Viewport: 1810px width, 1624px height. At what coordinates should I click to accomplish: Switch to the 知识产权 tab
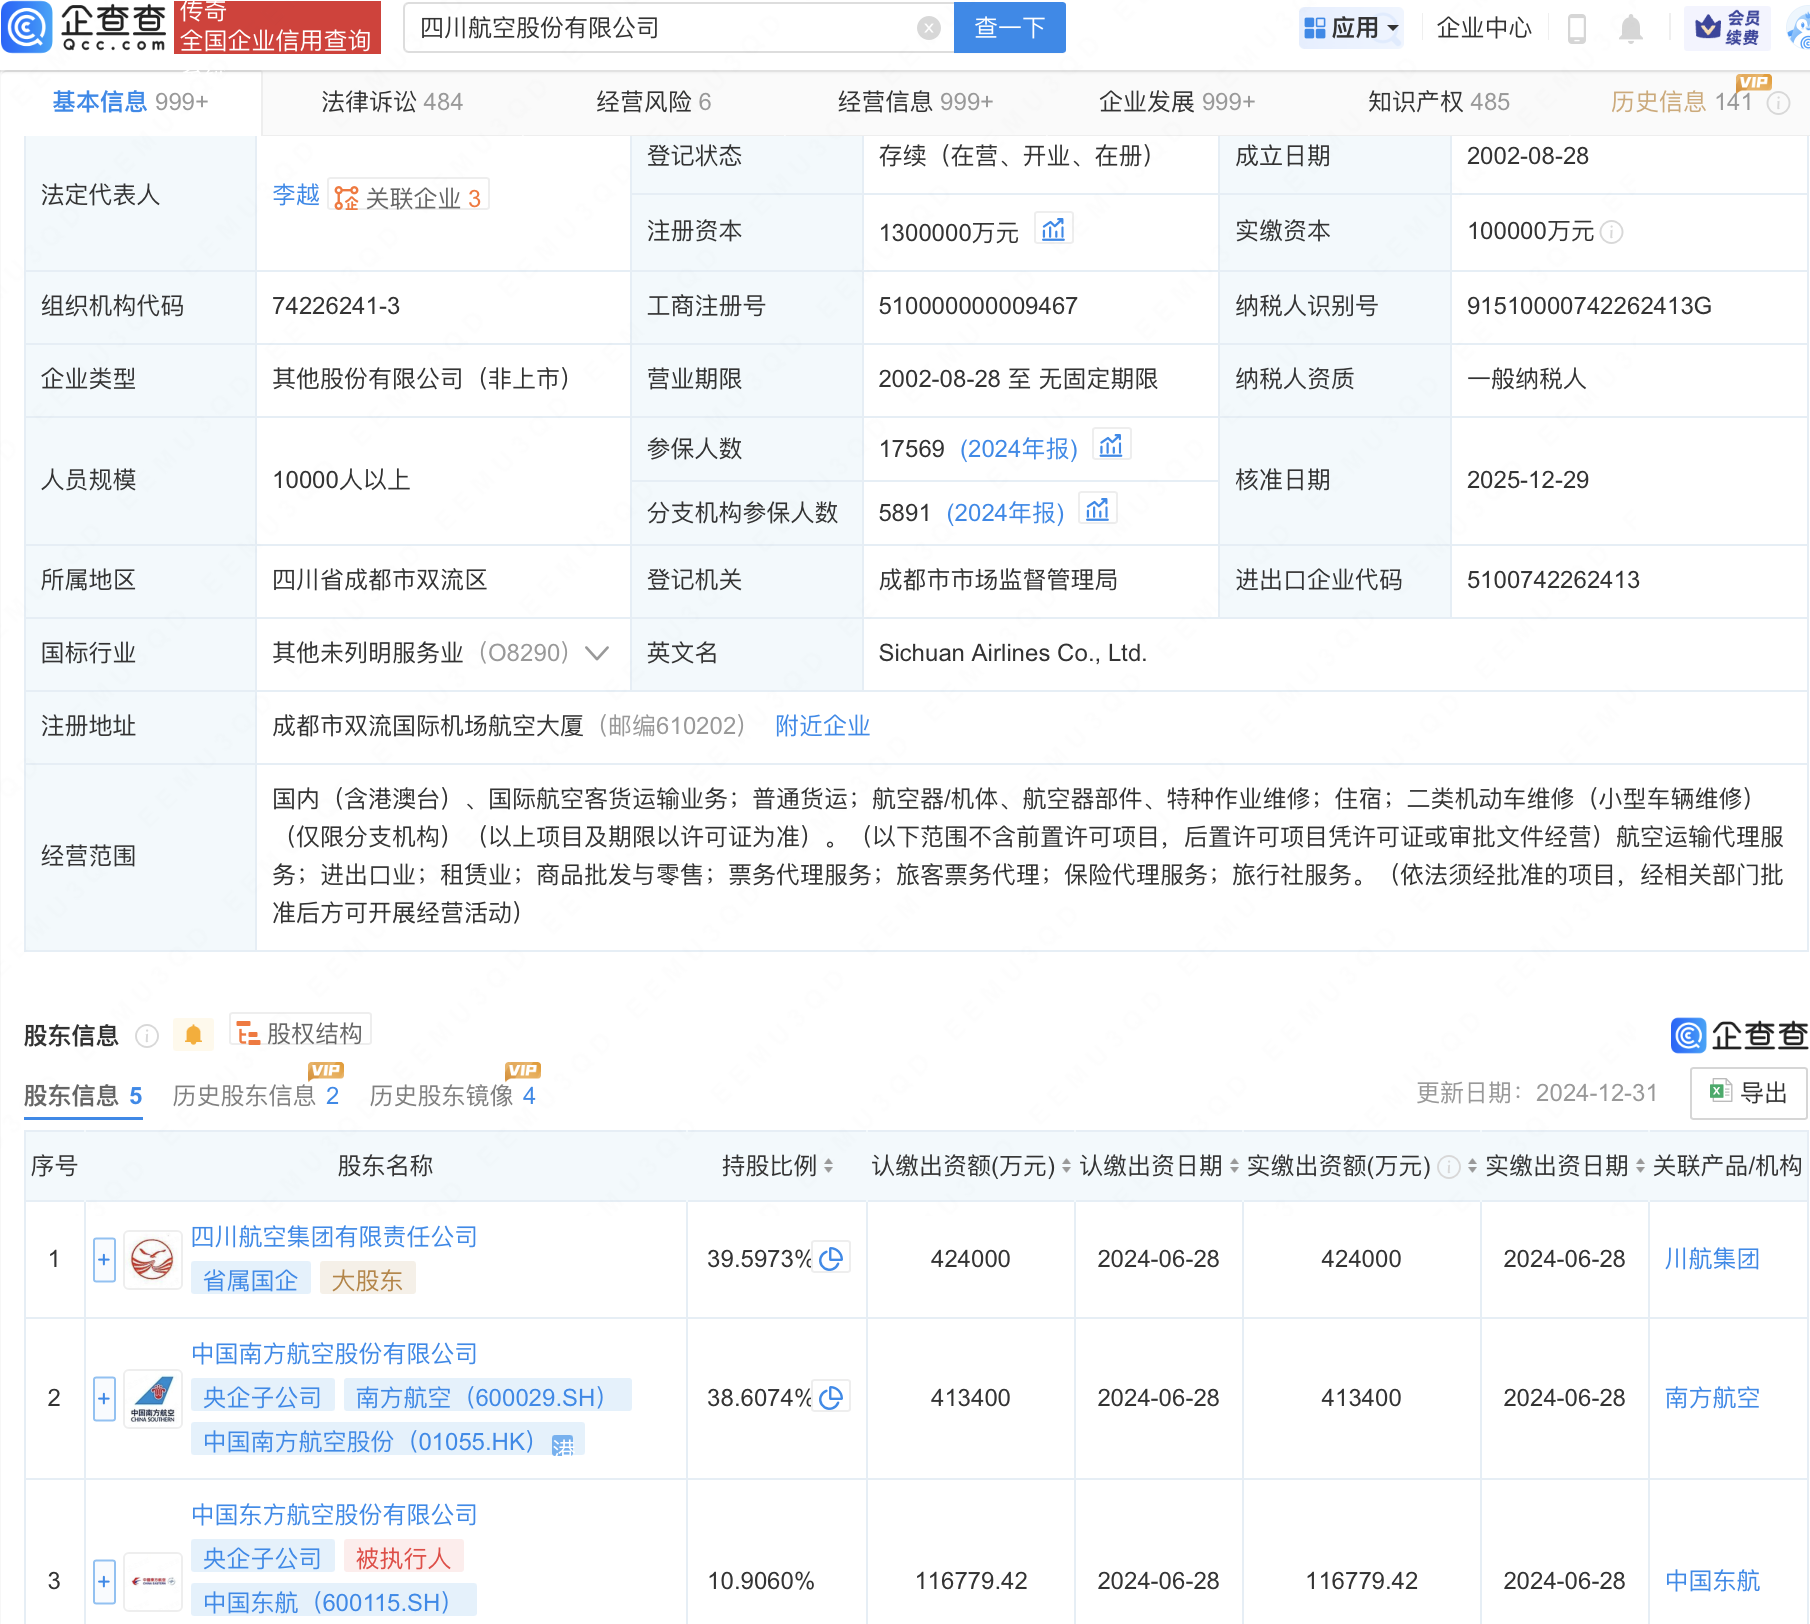[1438, 102]
